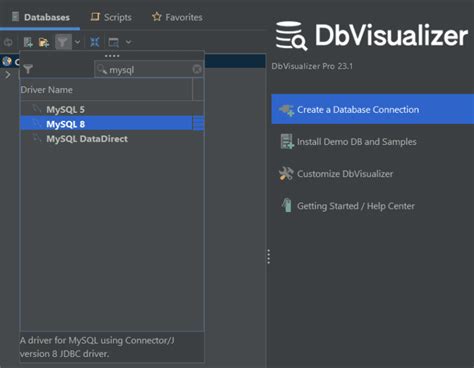This screenshot has width=474, height=368.
Task: Click the menu icon on the MySQL 8 row
Action: (x=198, y=124)
